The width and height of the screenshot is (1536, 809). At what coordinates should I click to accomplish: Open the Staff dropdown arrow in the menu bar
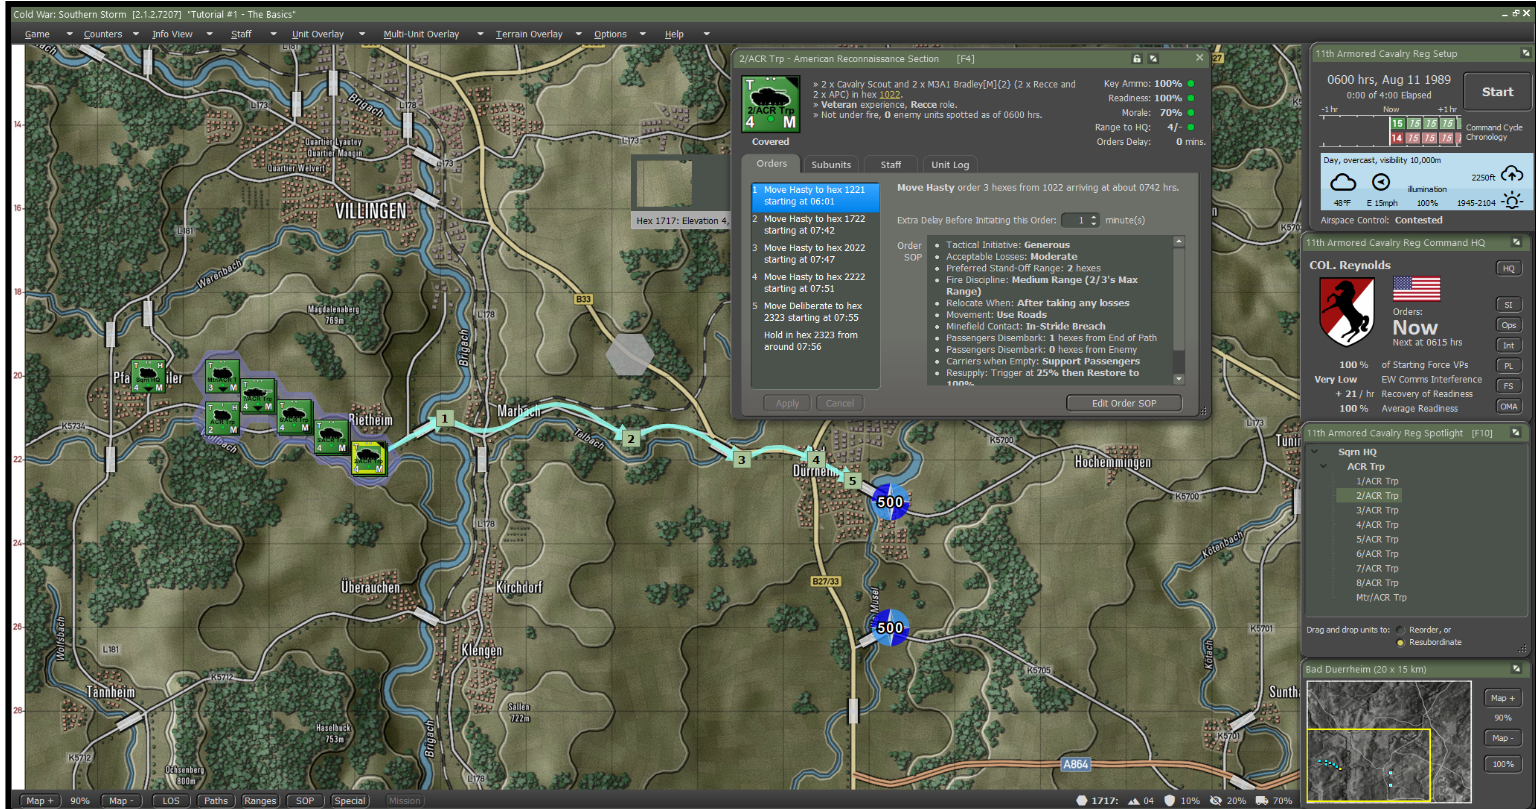tap(272, 34)
